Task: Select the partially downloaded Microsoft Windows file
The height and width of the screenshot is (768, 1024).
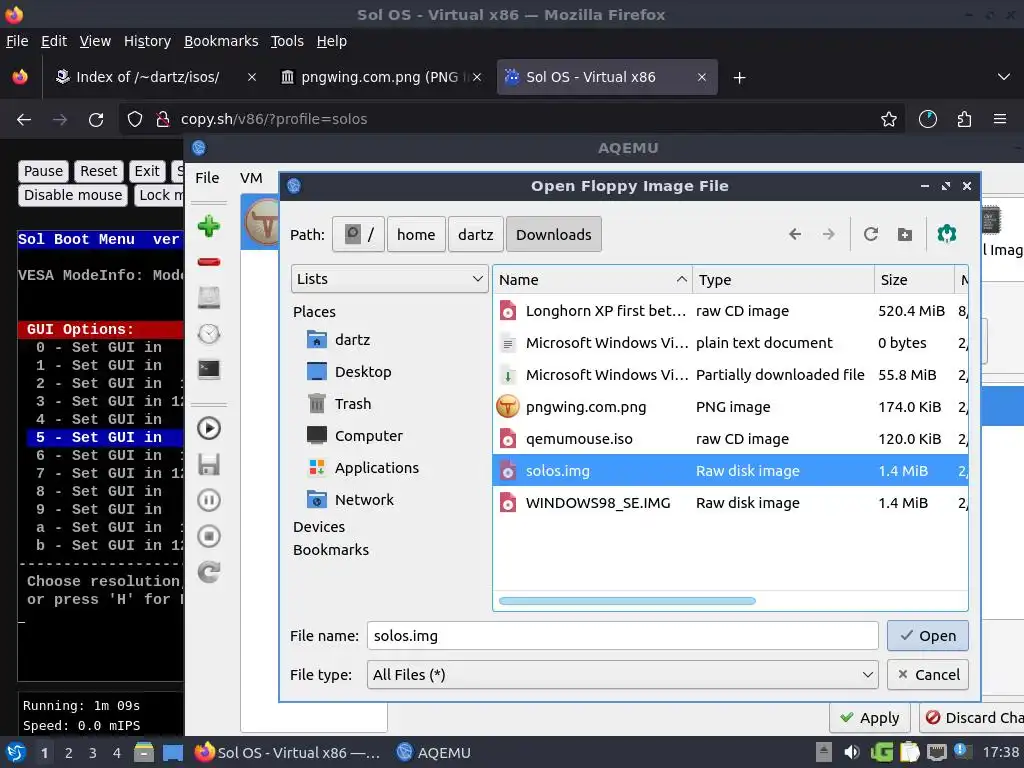Action: [730, 375]
